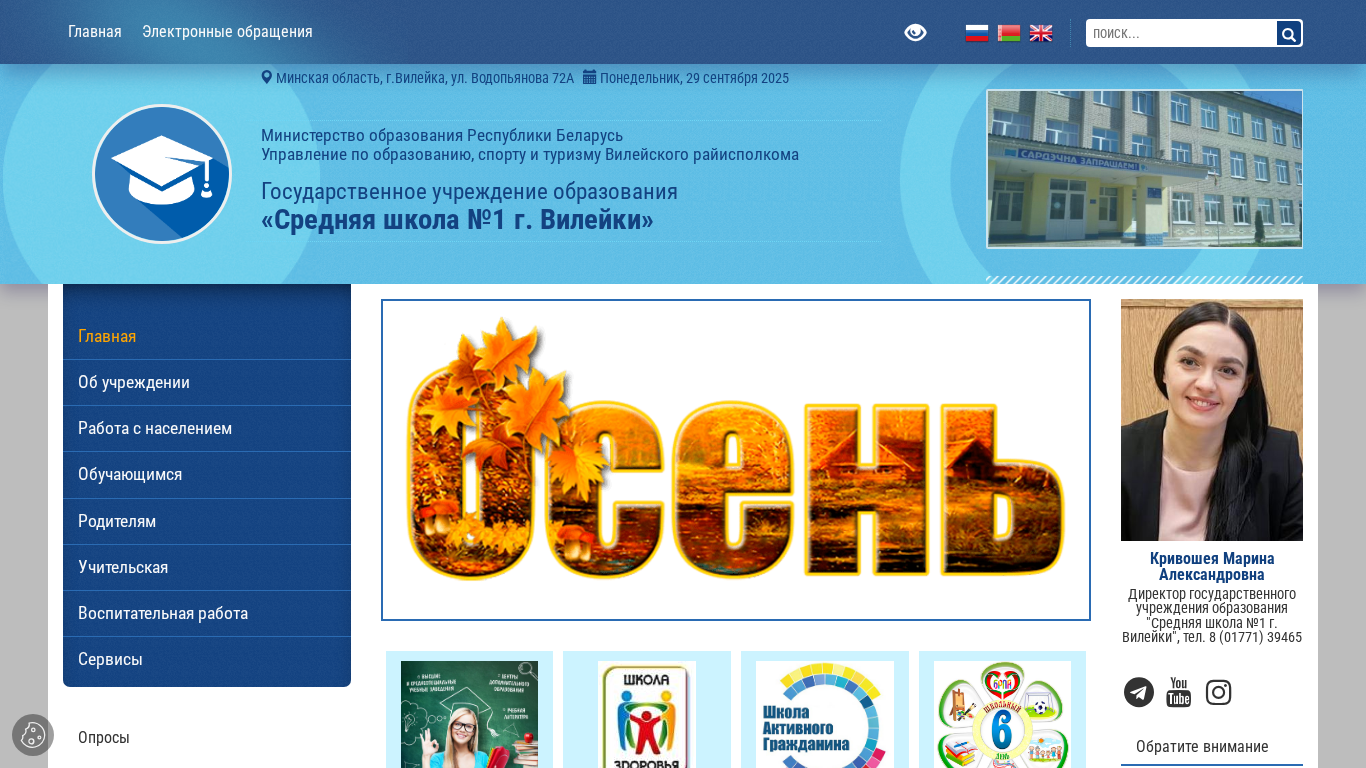Screen dimensions: 1366x768
Task: Toggle the visually impaired eye icon
Action: coord(915,33)
